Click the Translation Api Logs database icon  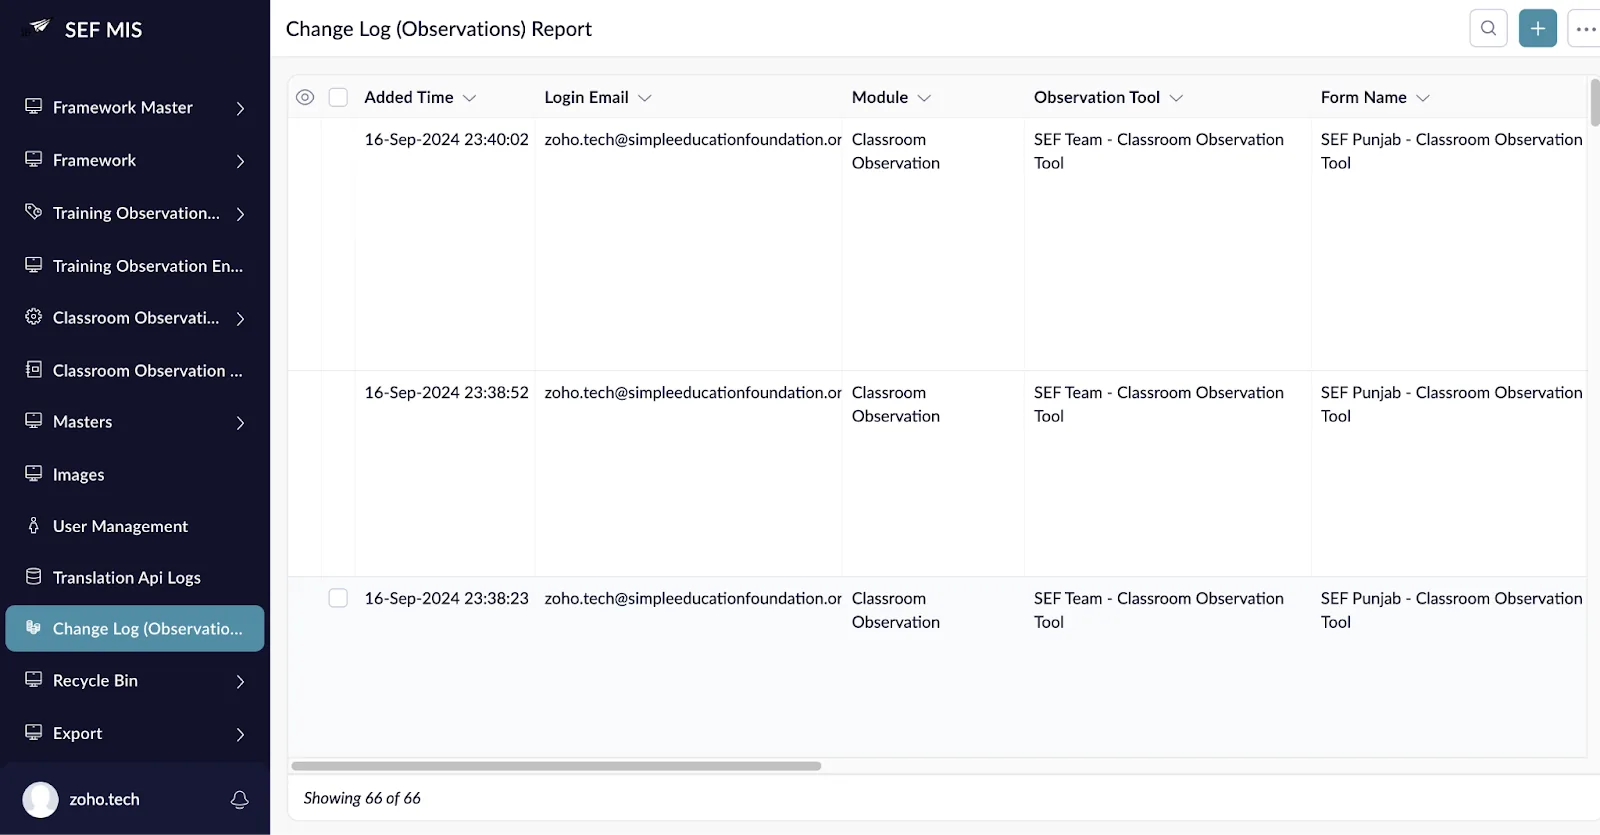(34, 577)
